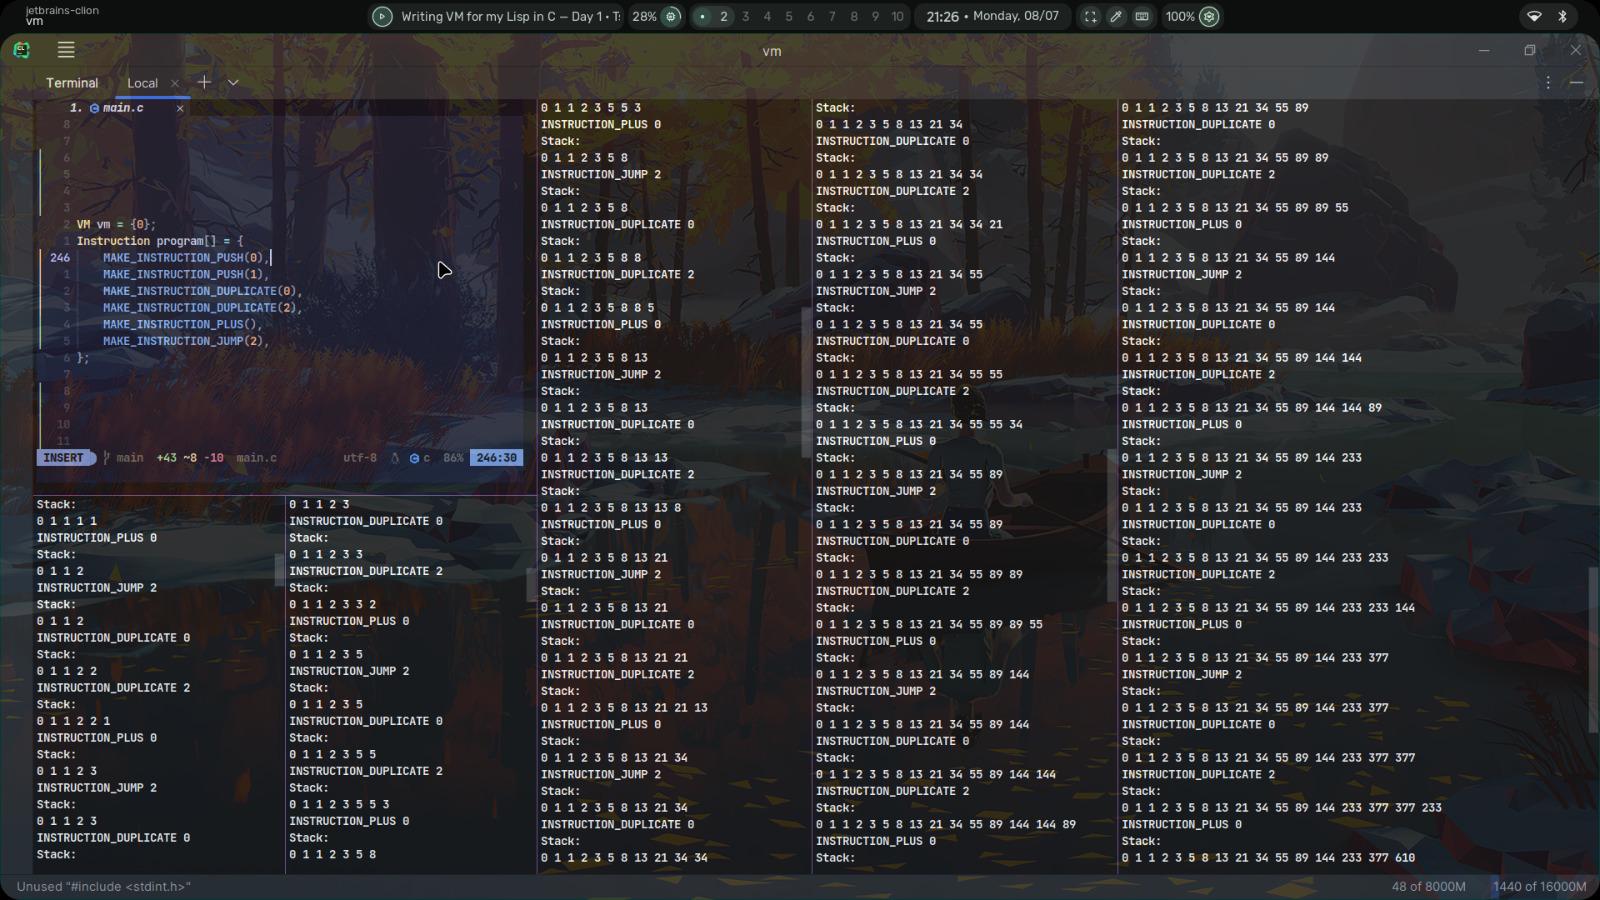Open the hamburger main menu

66,49
